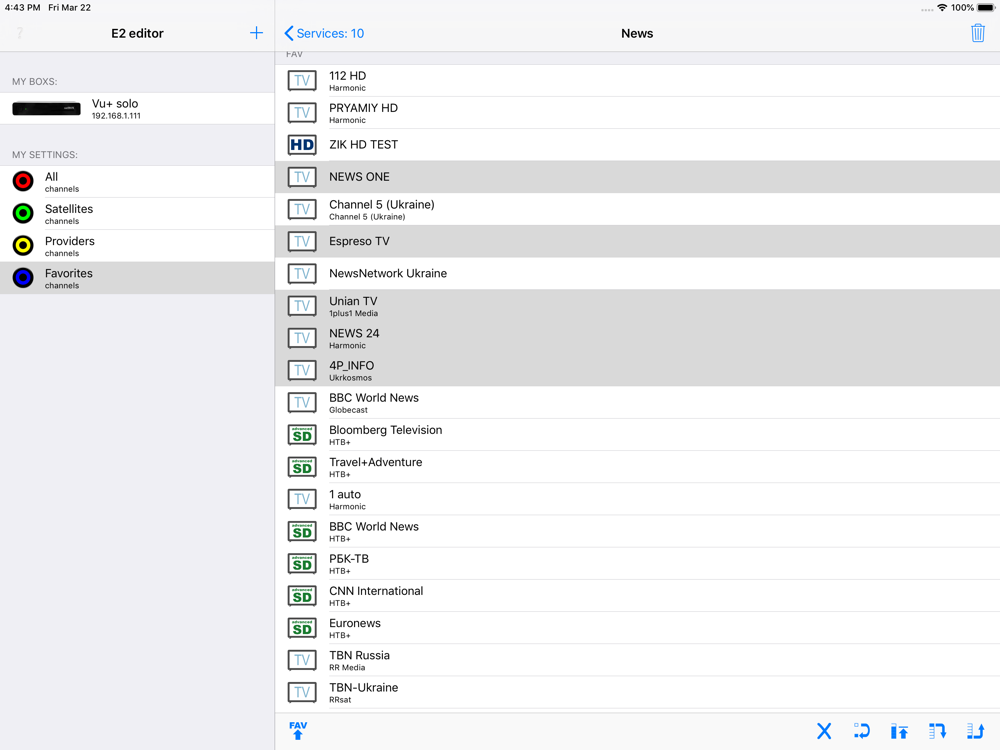Select the NEWS 24 channel
The image size is (1000, 750).
(x=637, y=338)
